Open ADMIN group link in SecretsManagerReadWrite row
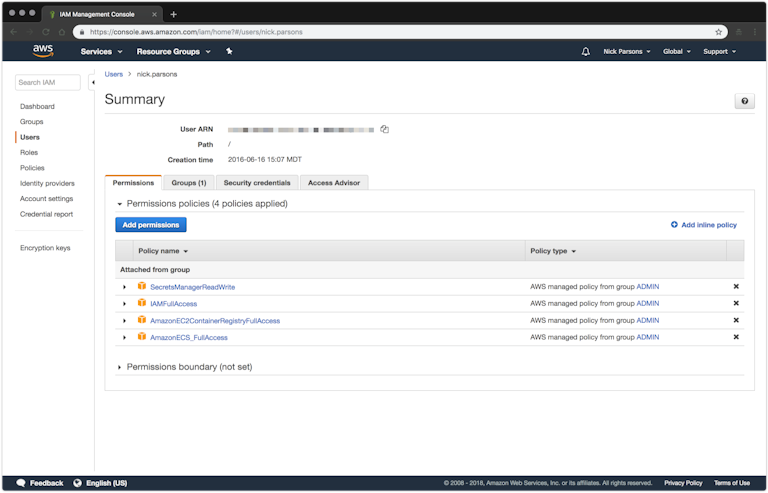Viewport: 768px width, 493px height. click(x=648, y=286)
